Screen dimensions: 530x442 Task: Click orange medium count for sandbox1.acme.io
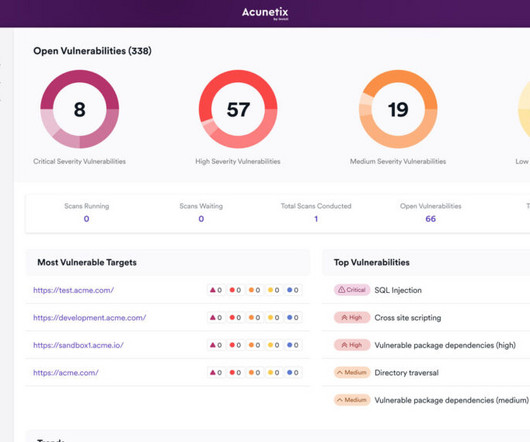pyautogui.click(x=255, y=345)
